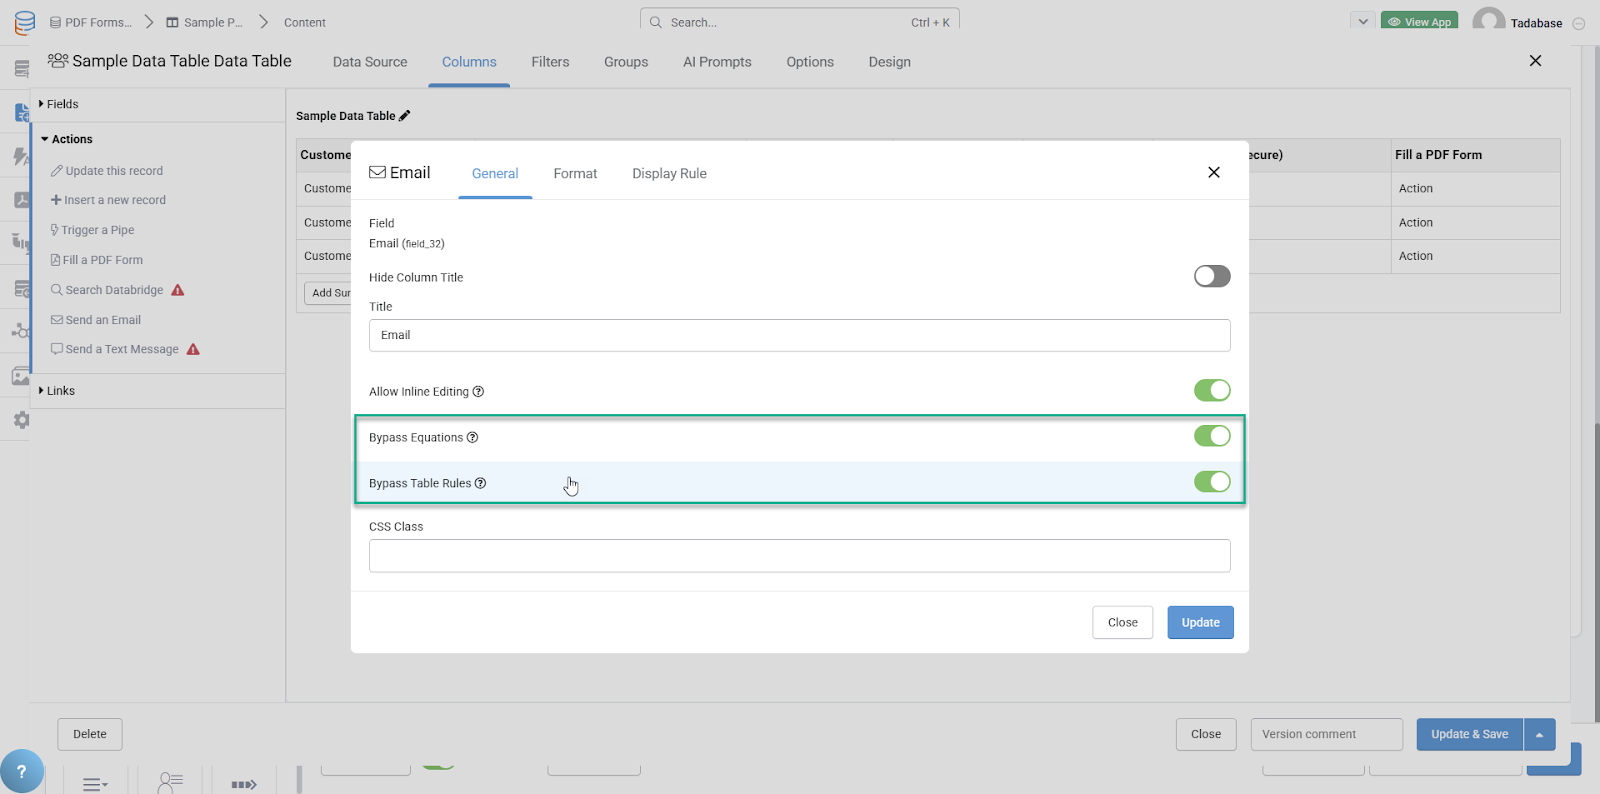This screenshot has height=794, width=1600.
Task: Click the help icon beside Bypass Table Rules
Action: (x=480, y=483)
